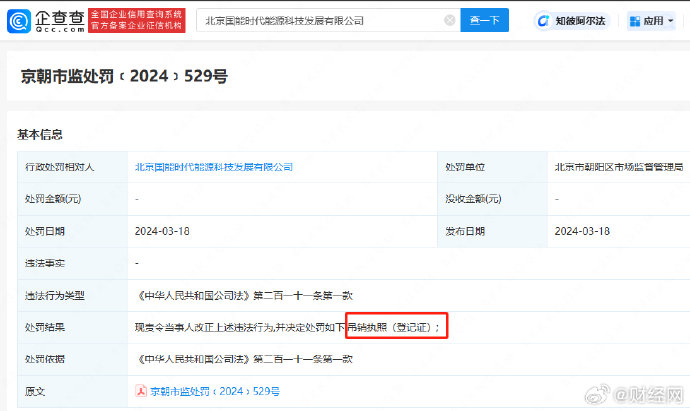
Task: Select the 基本信息 section heading
Action: click(40, 134)
